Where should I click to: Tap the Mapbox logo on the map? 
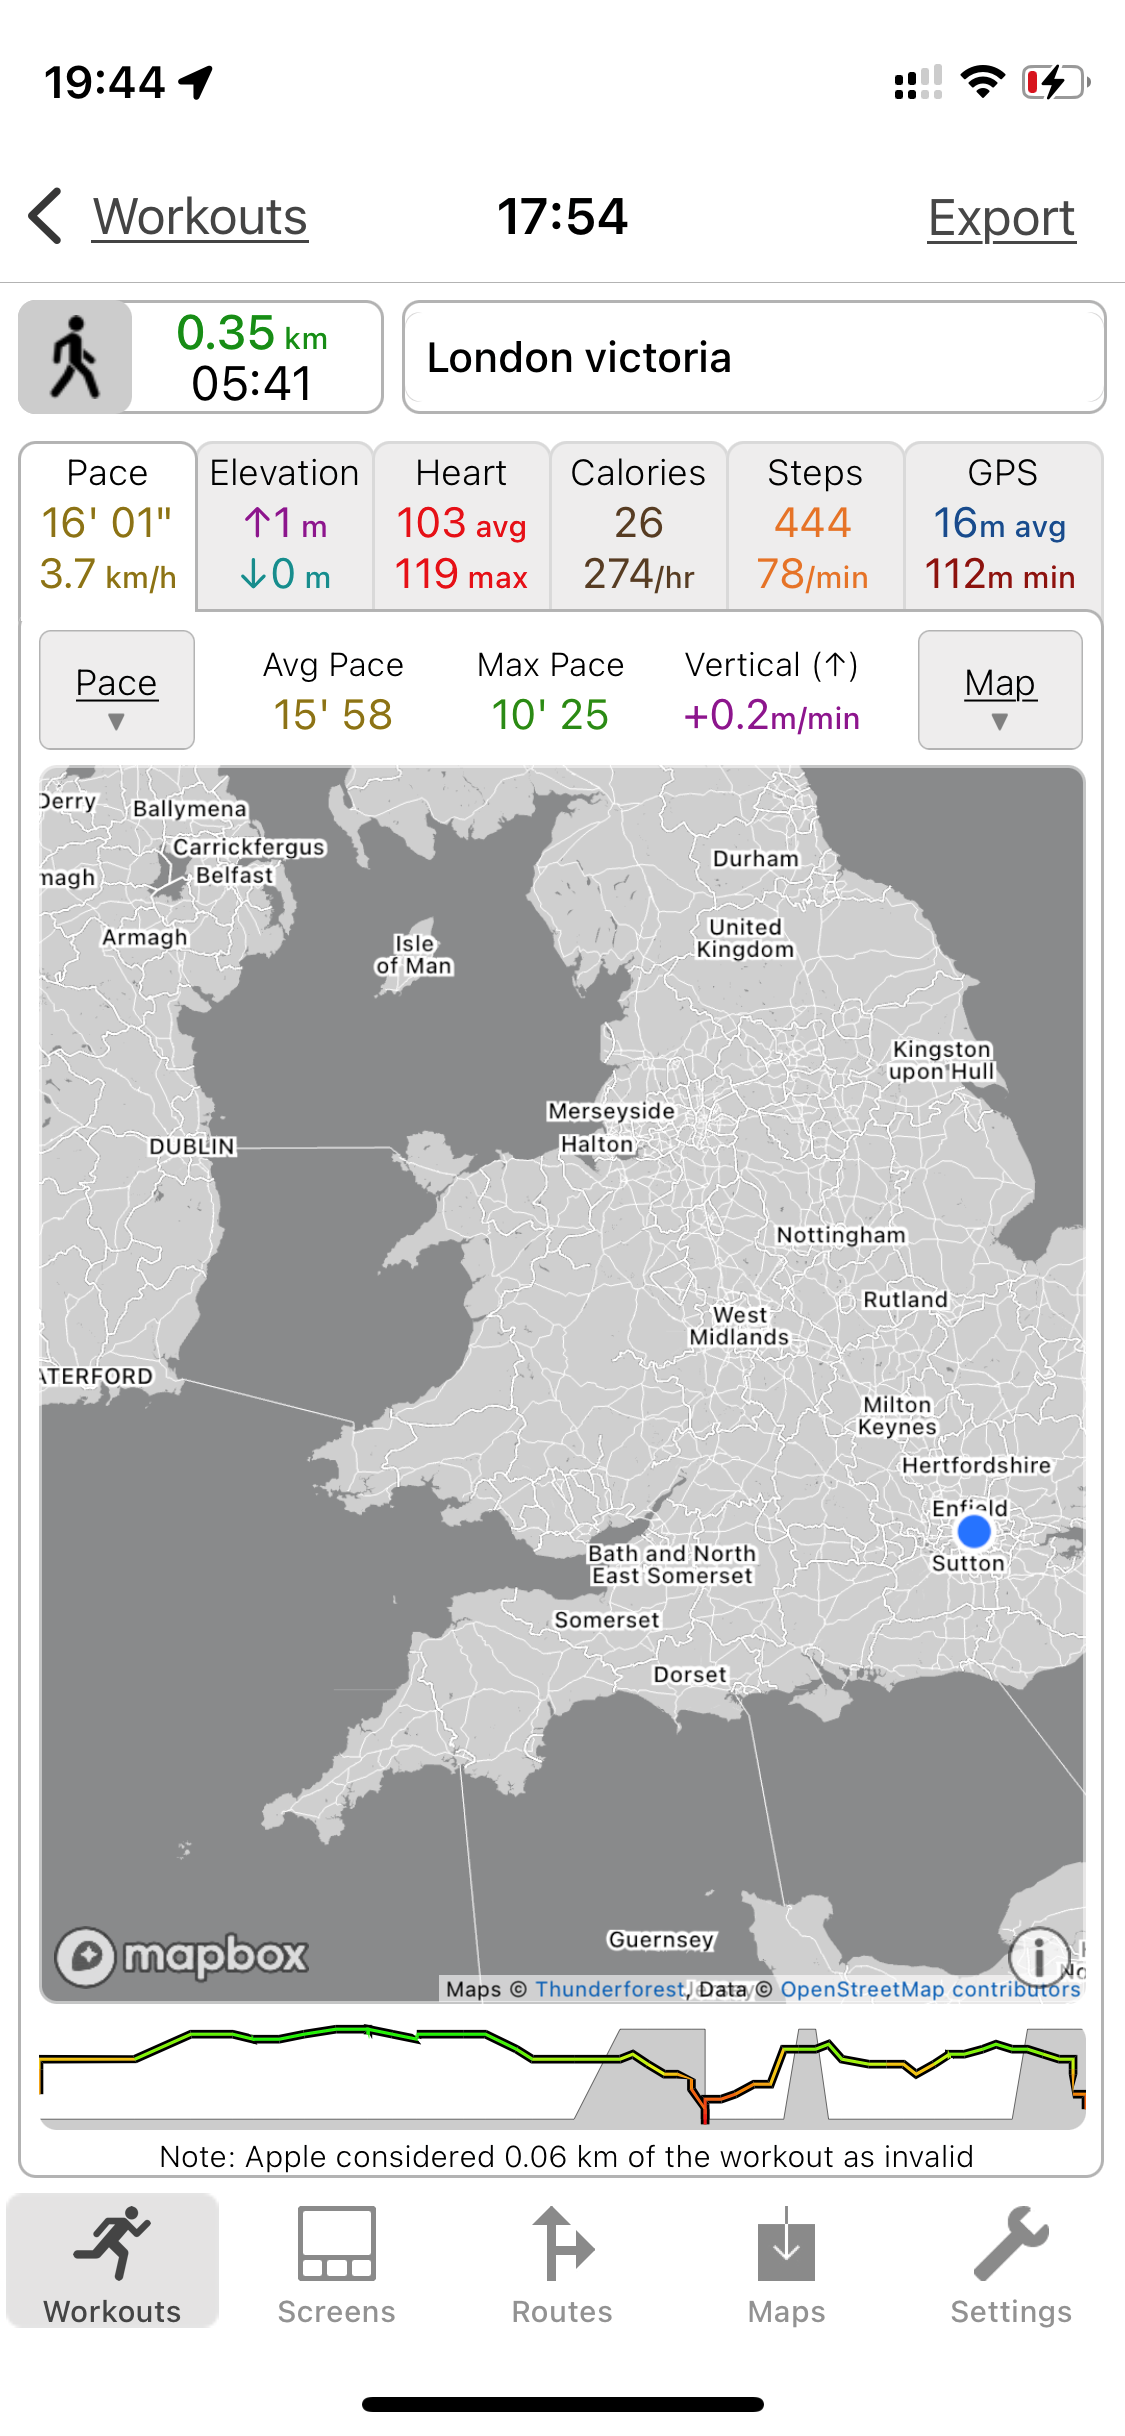[x=182, y=1955]
